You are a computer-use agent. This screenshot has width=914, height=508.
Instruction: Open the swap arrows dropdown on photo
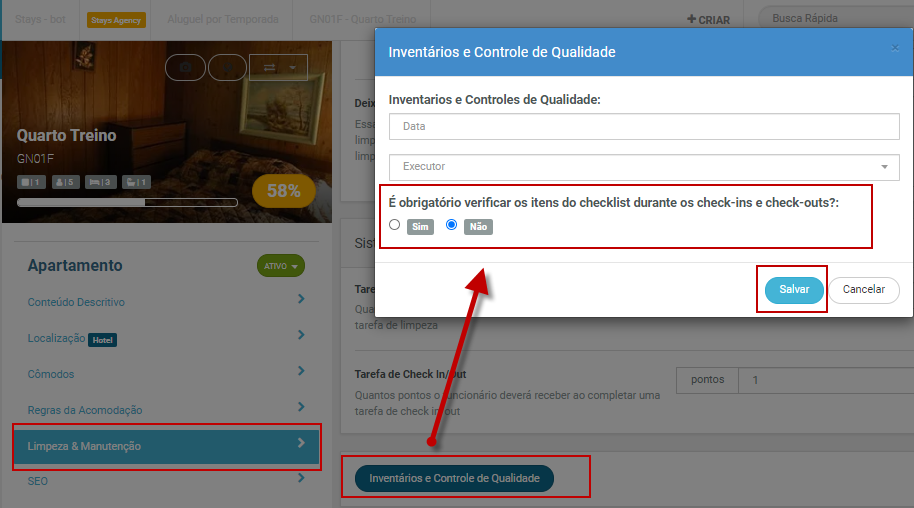click(x=278, y=68)
